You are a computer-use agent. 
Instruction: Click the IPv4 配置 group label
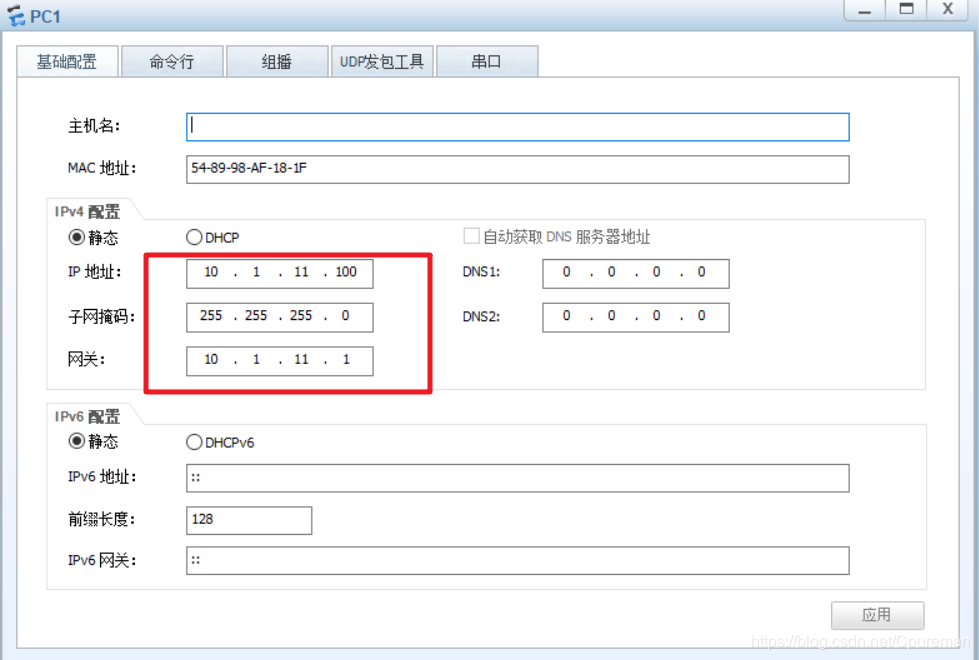tap(87, 212)
